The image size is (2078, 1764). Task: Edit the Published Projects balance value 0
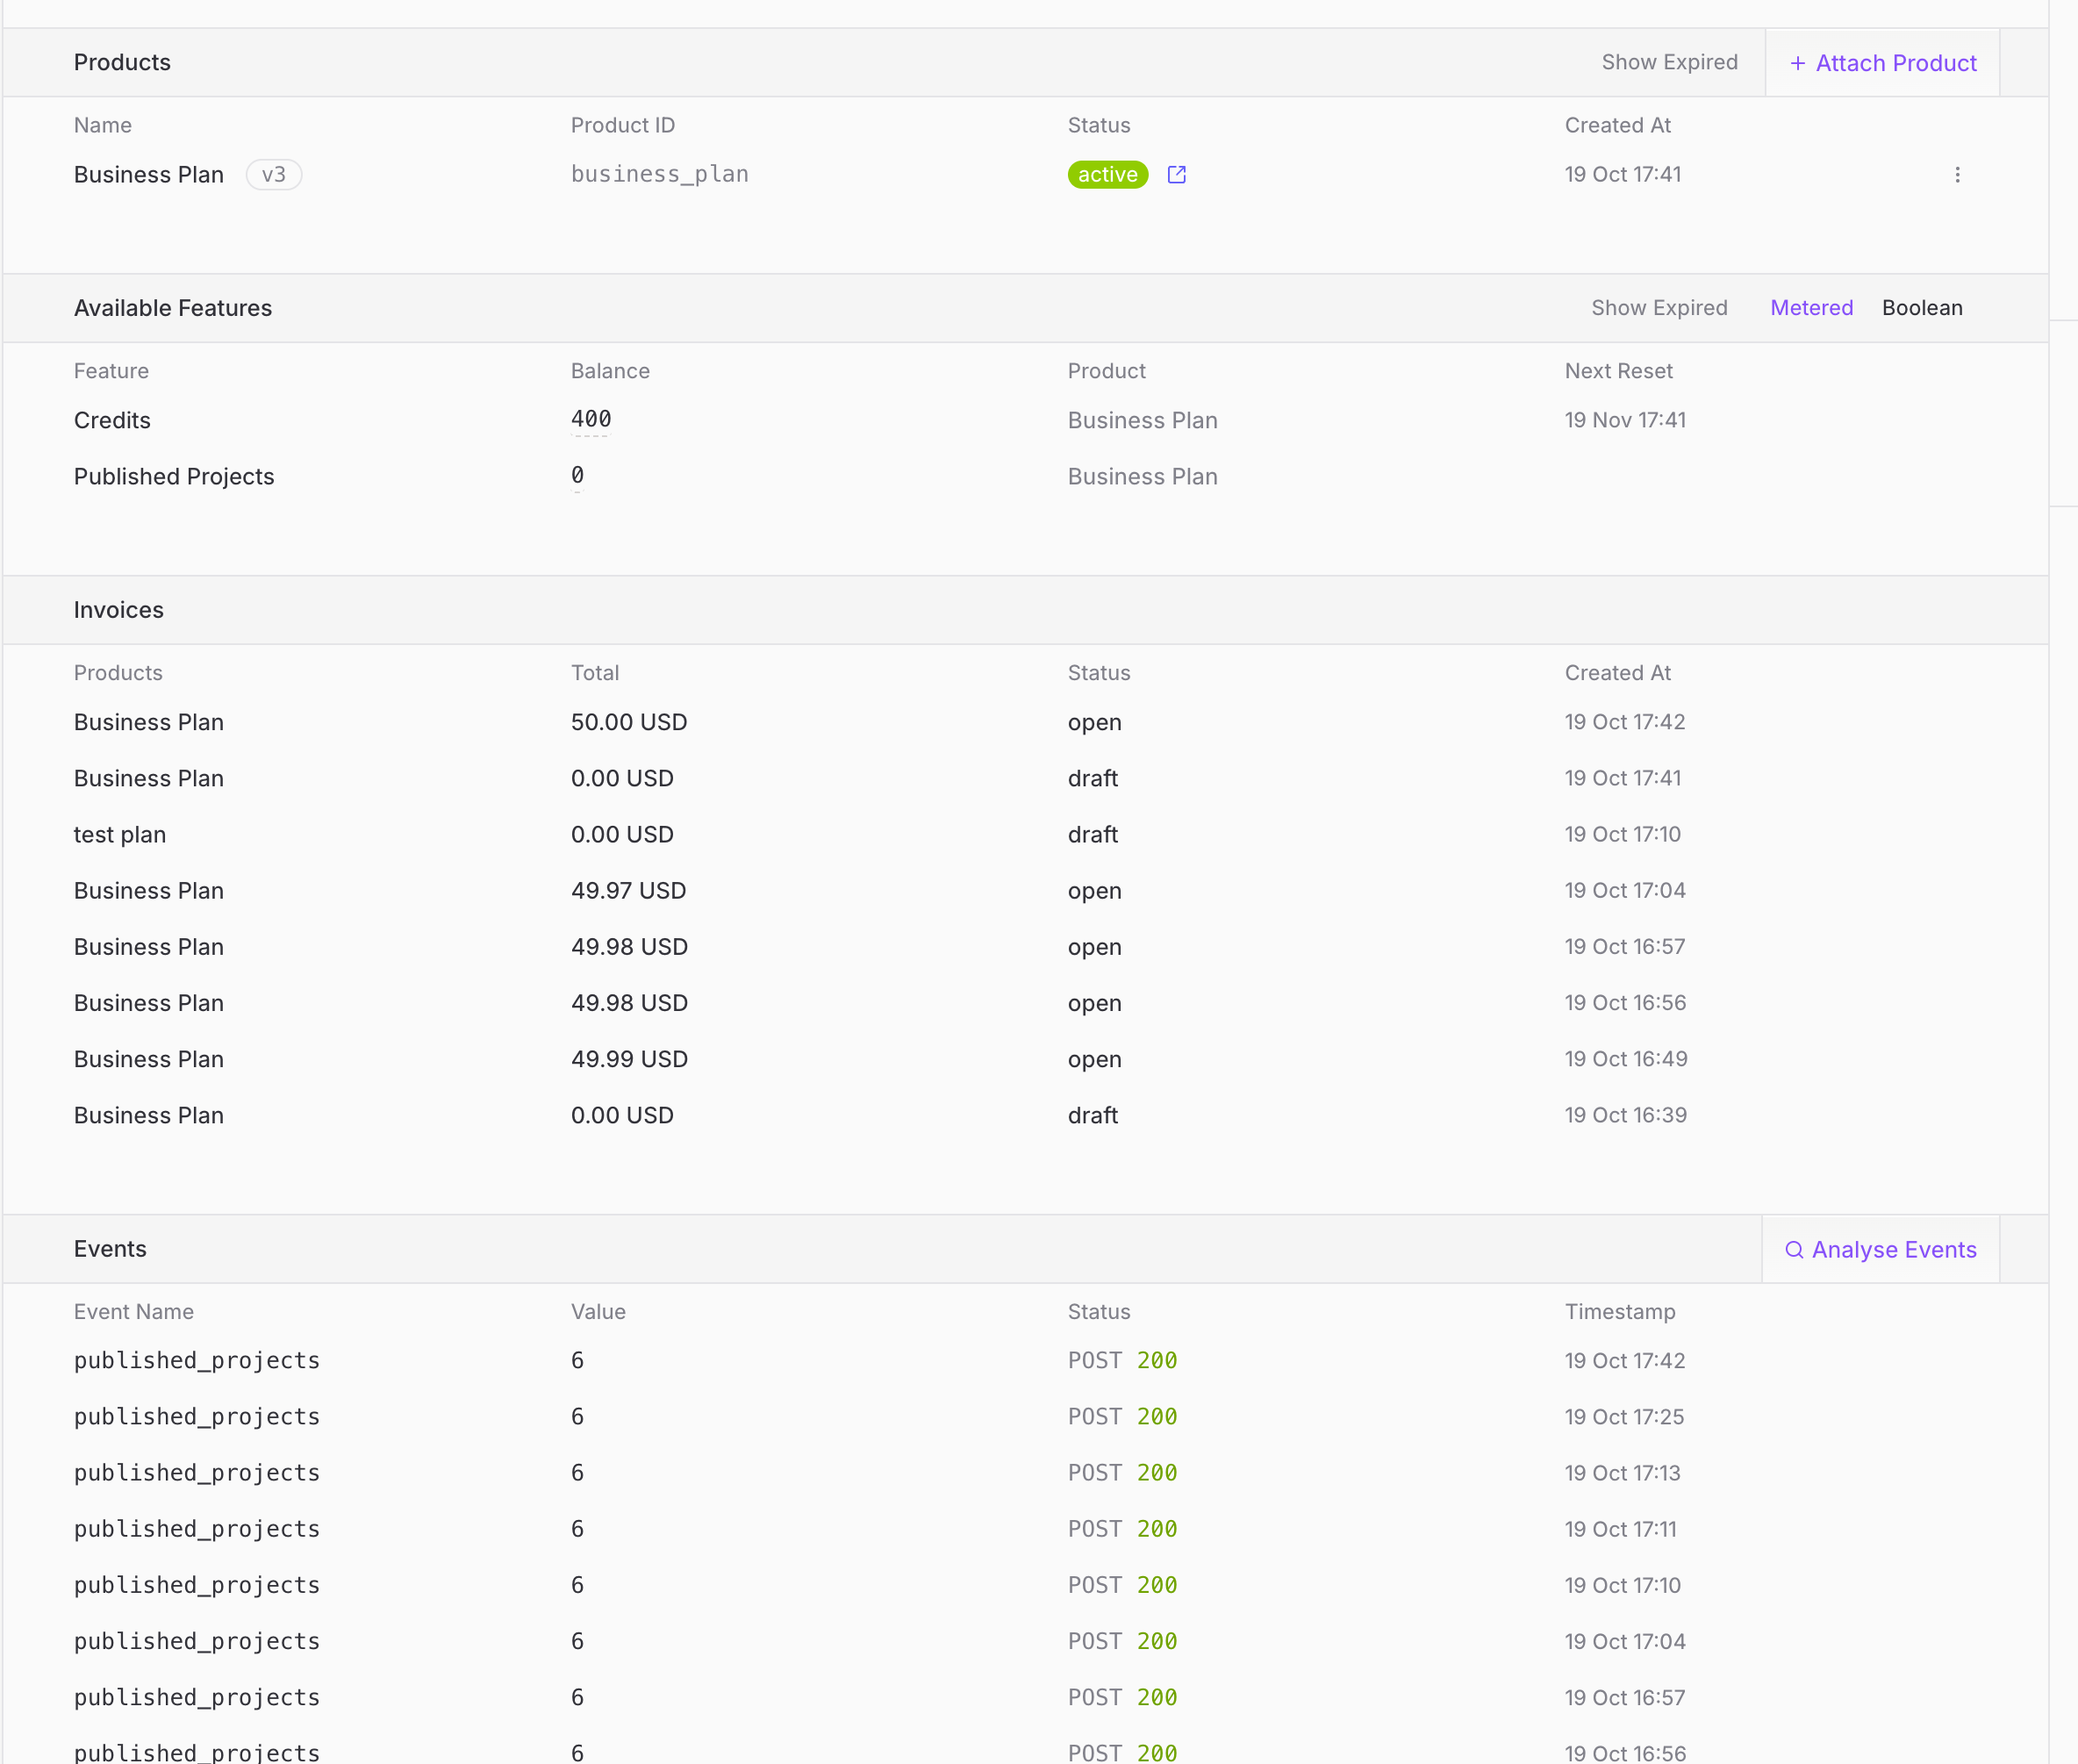(577, 475)
